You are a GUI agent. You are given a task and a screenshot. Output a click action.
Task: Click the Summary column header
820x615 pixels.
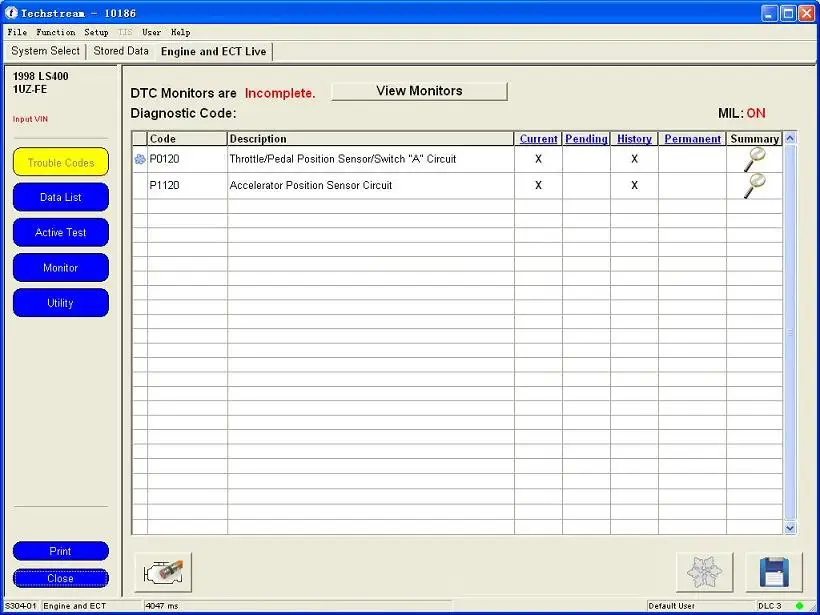(755, 139)
